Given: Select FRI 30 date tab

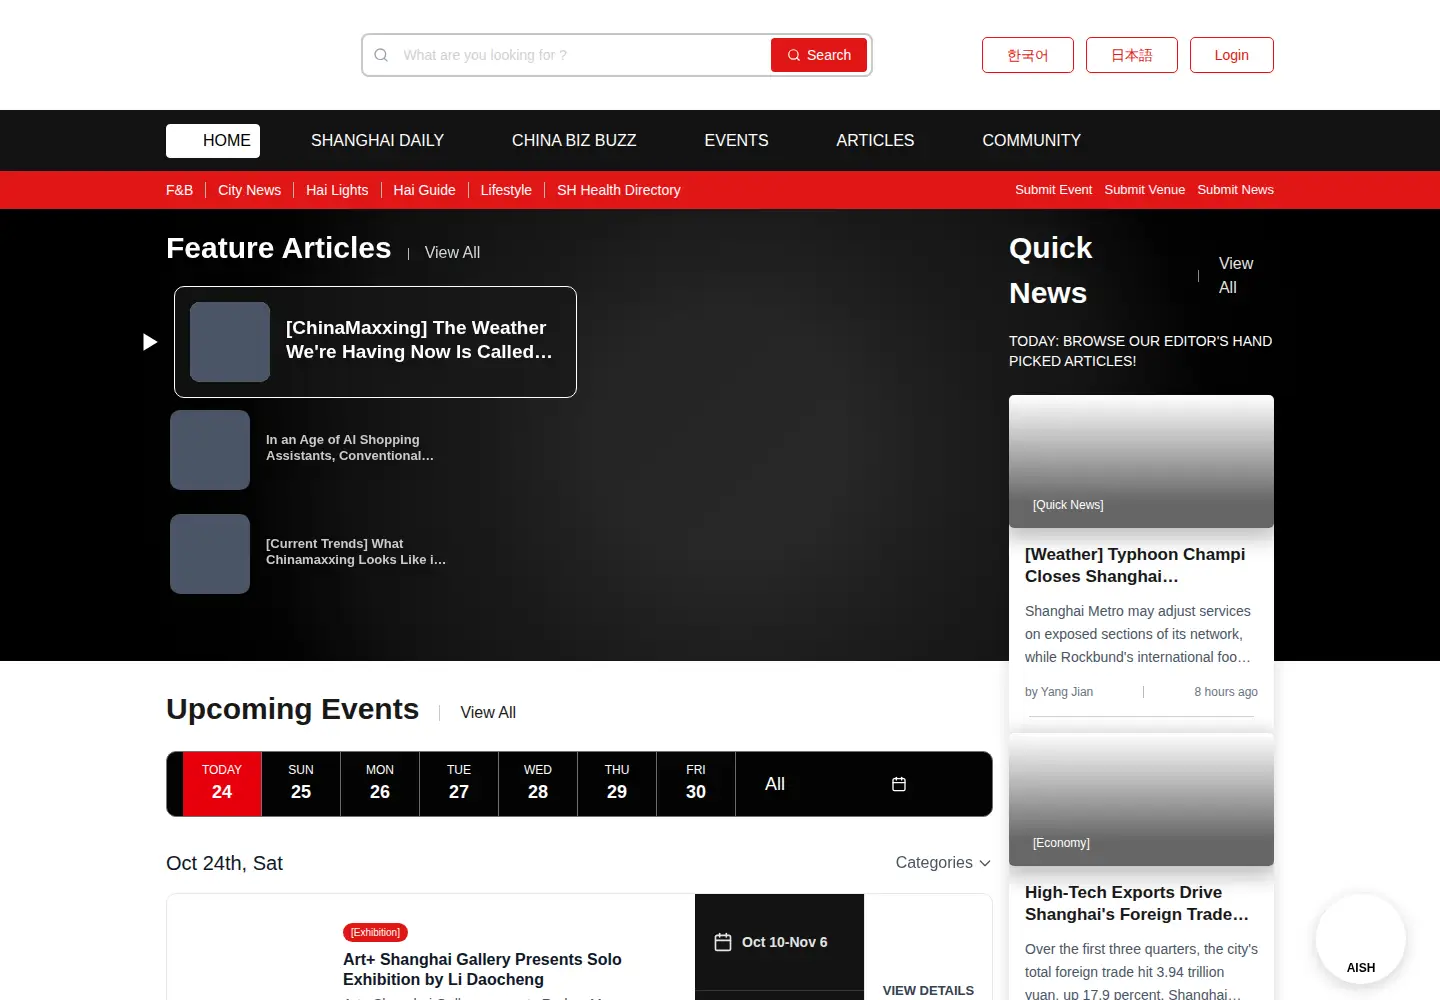Looking at the screenshot, I should [x=696, y=784].
